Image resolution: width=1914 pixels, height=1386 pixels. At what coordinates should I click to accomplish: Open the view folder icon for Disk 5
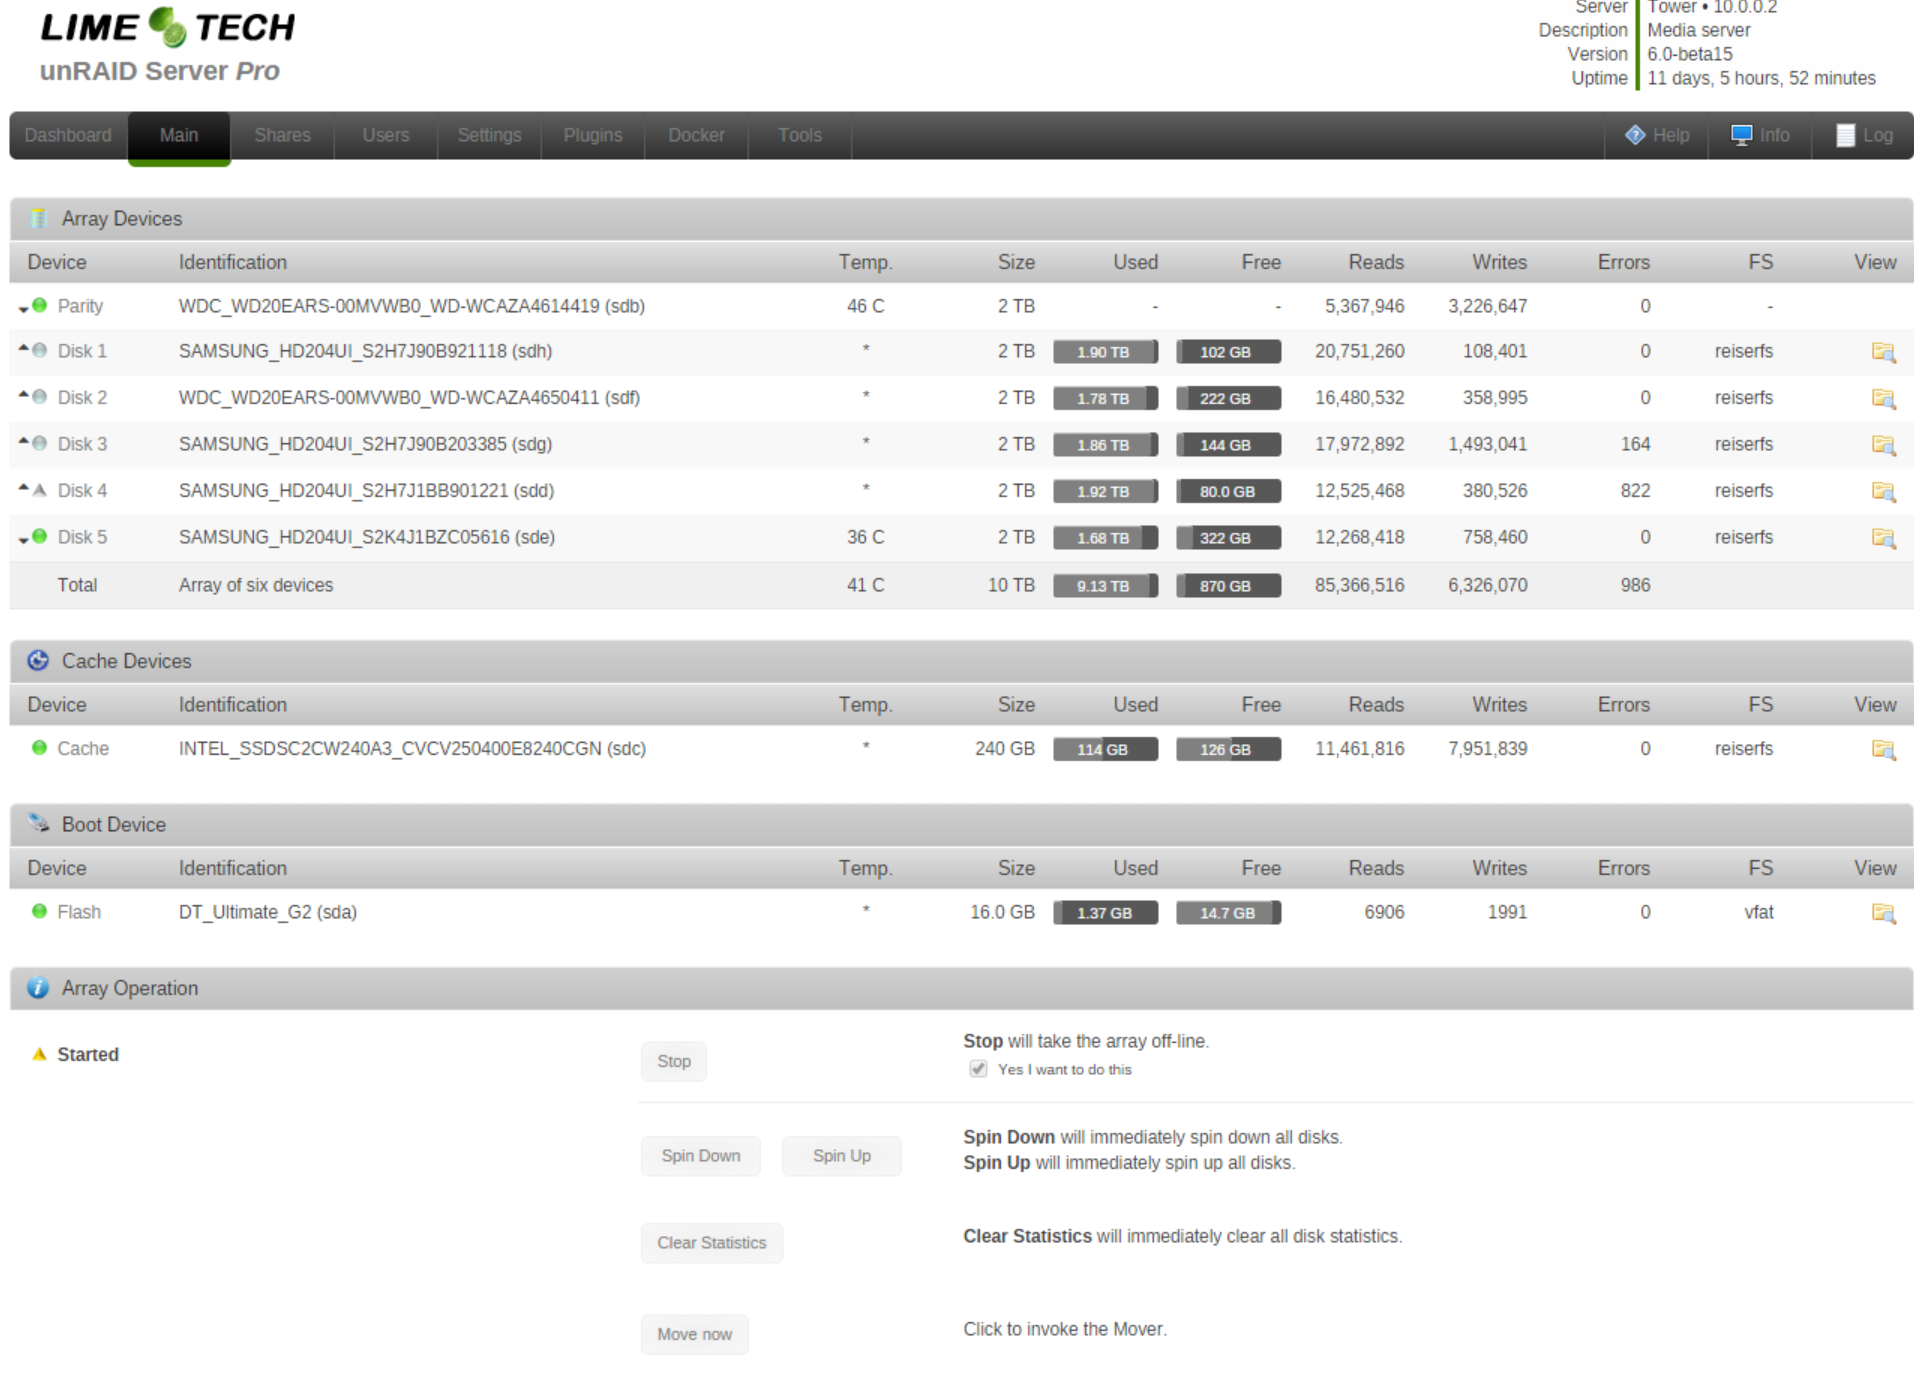click(x=1883, y=537)
